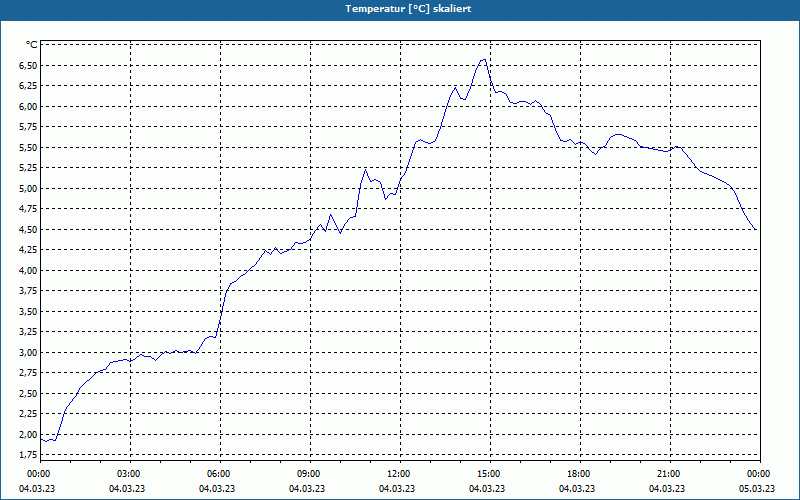Viewport: 800px width, 500px height.
Task: Select the 6,25 y-axis label
Action: (28, 86)
